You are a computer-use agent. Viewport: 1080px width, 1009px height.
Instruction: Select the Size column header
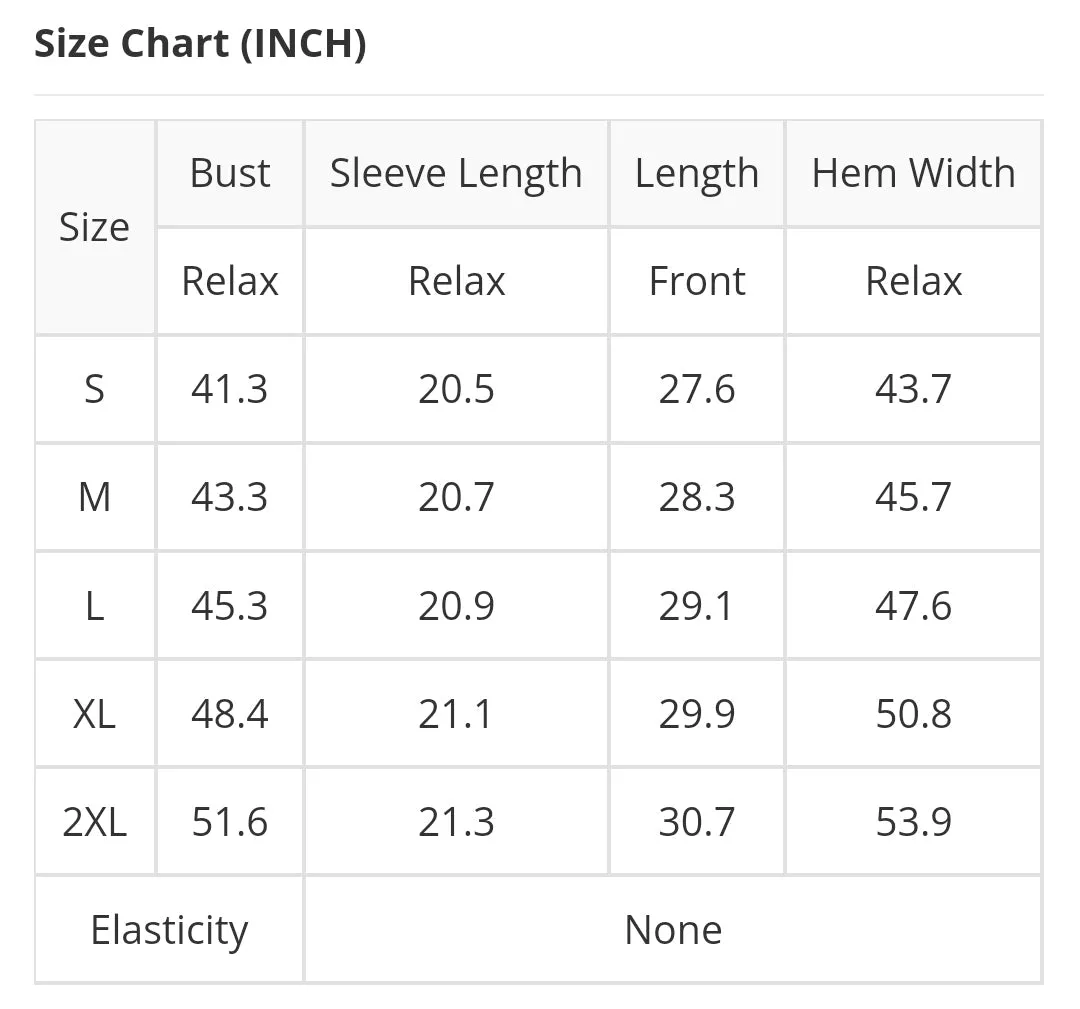pos(94,227)
